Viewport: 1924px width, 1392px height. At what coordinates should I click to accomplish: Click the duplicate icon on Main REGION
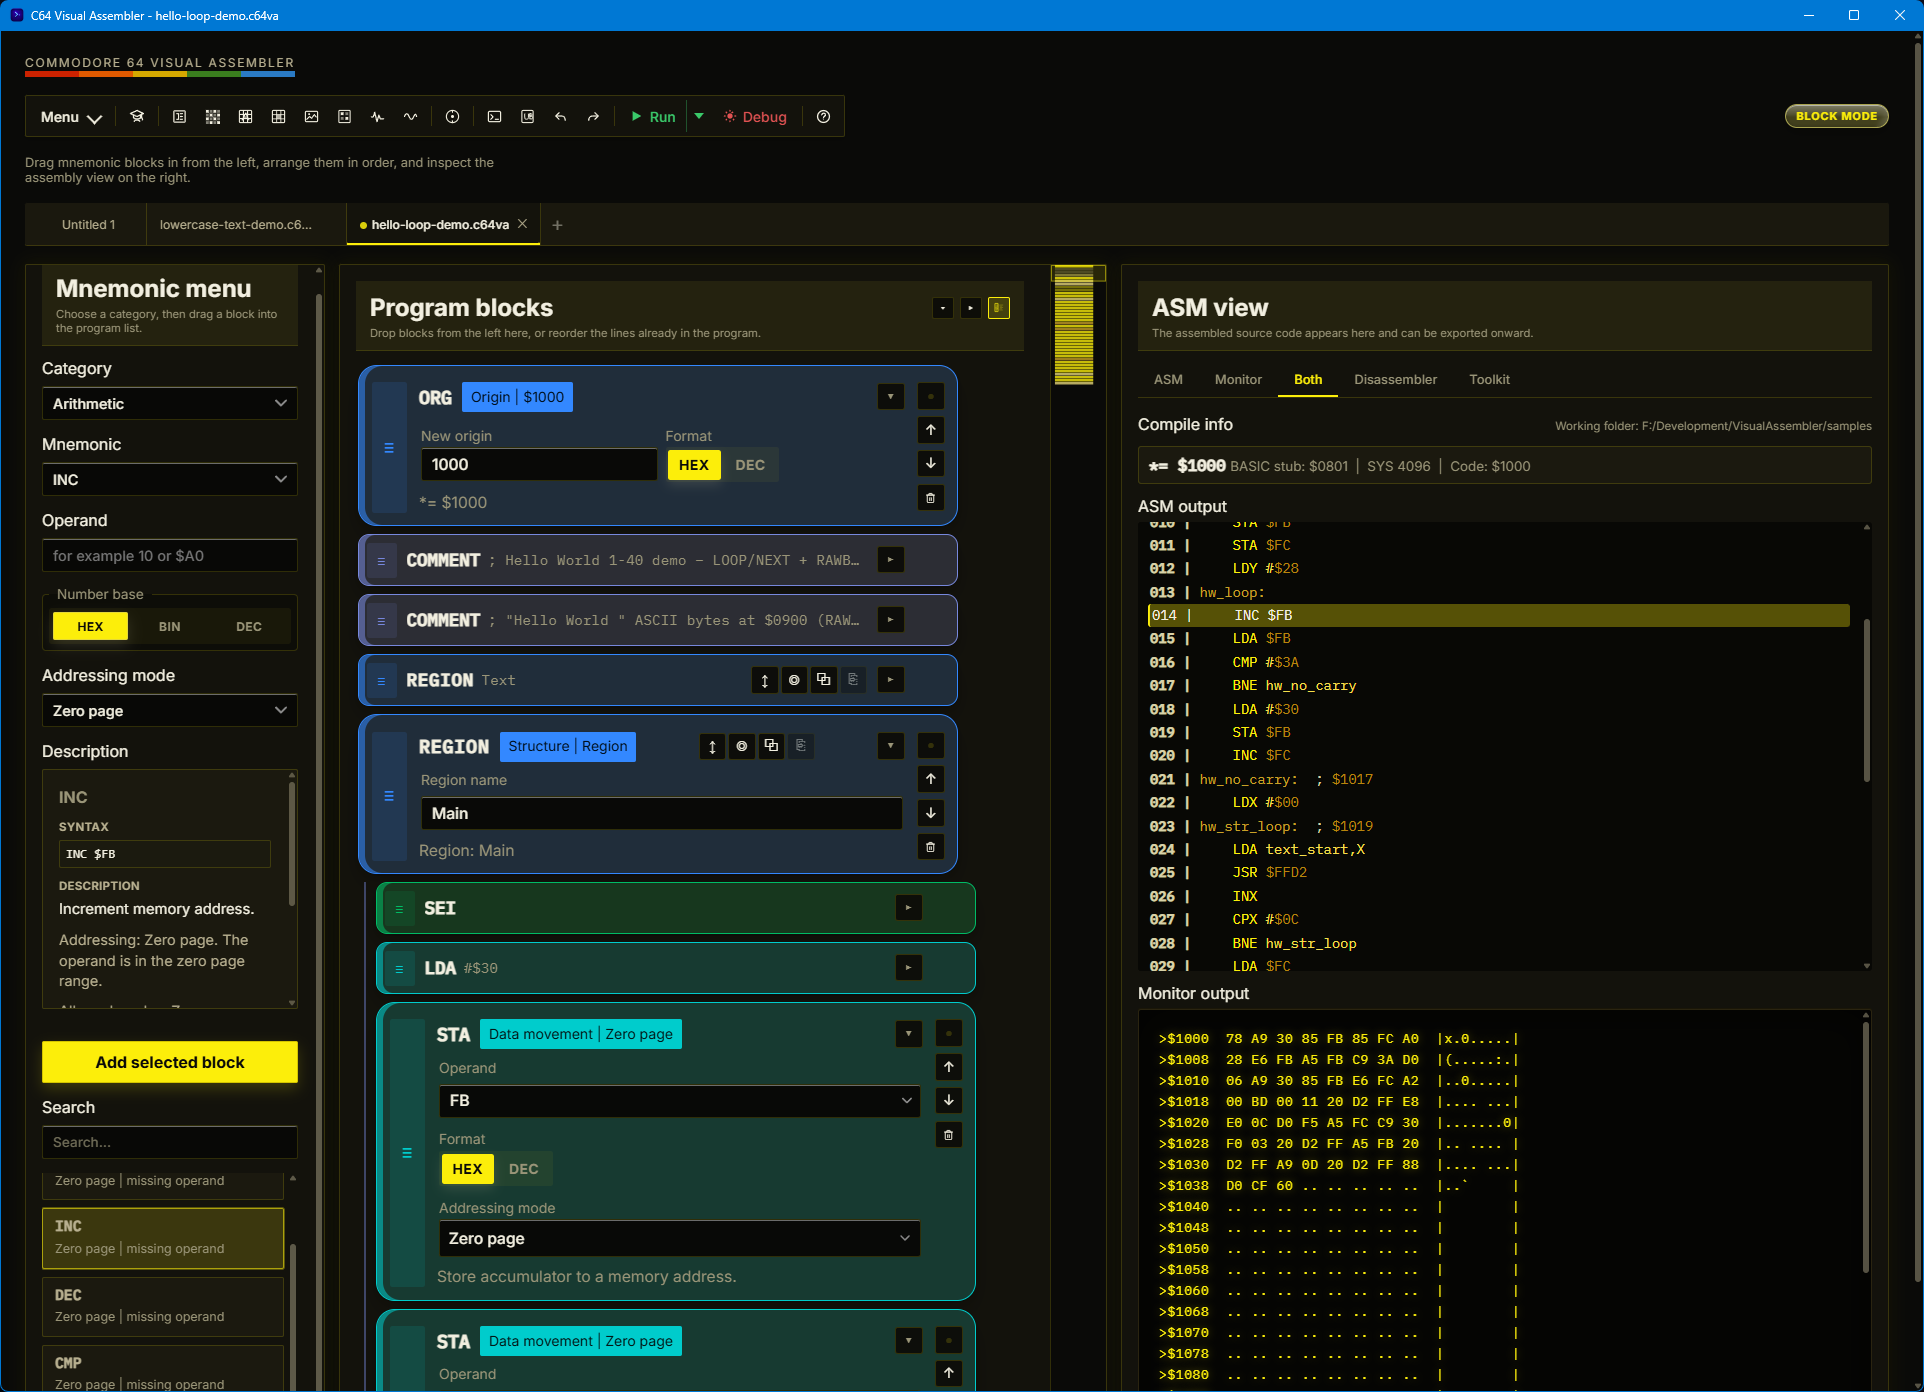click(x=771, y=746)
